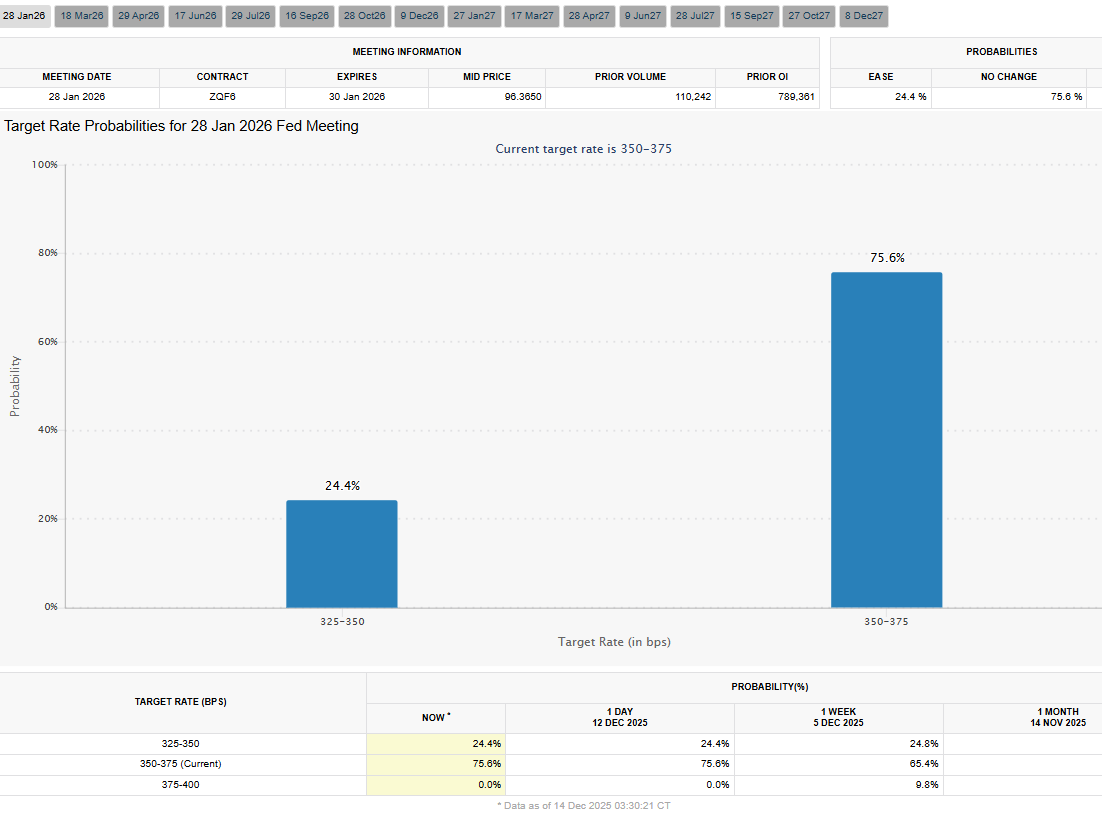Click the 325-350 probability bar
Screen dimensions: 1102x815
pyautogui.click(x=342, y=554)
